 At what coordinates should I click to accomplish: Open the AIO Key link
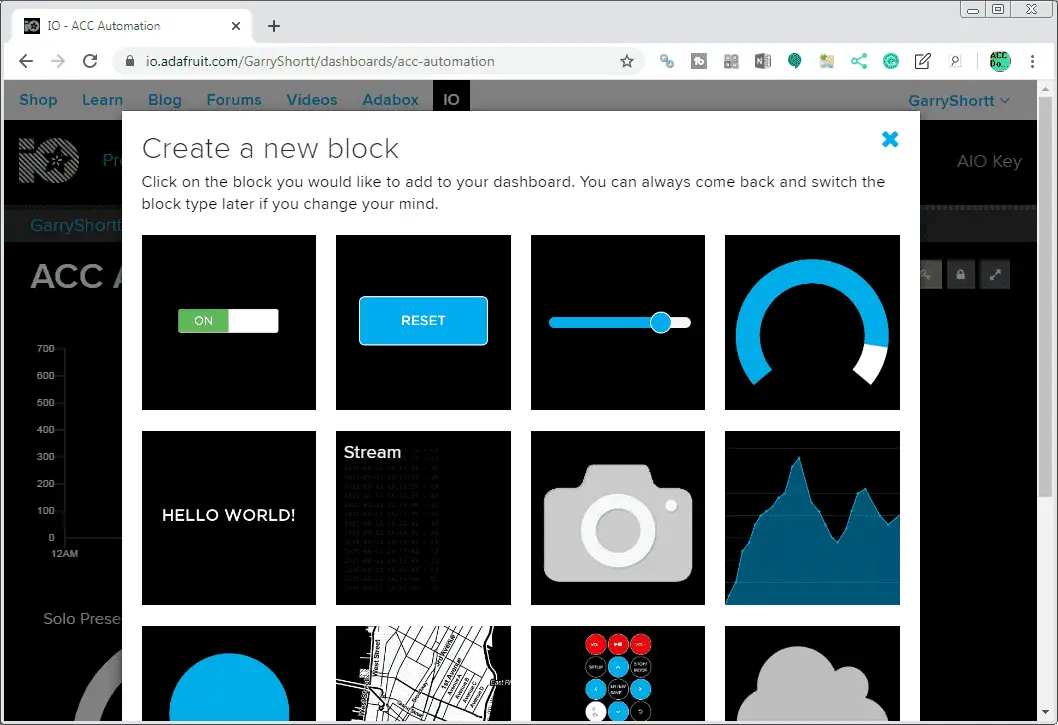coord(989,161)
